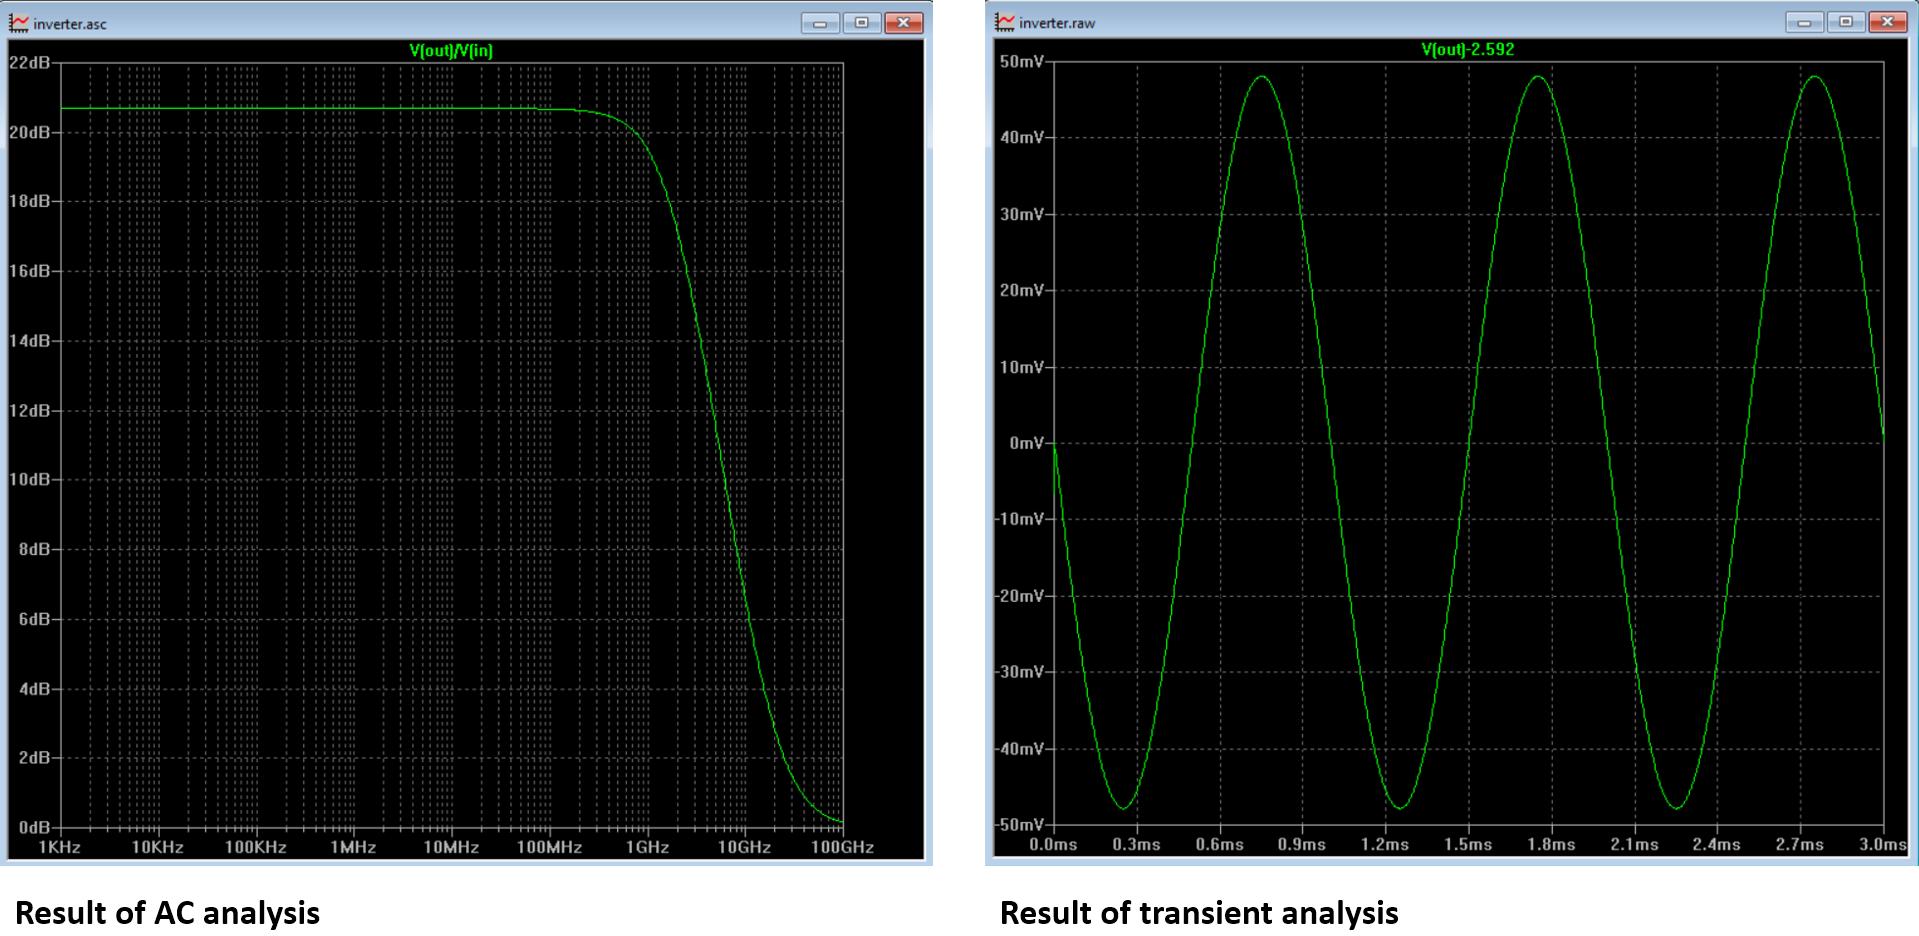Click the LTspice icon in inverter.asc title bar
The image size is (1919, 936).
coord(19,22)
